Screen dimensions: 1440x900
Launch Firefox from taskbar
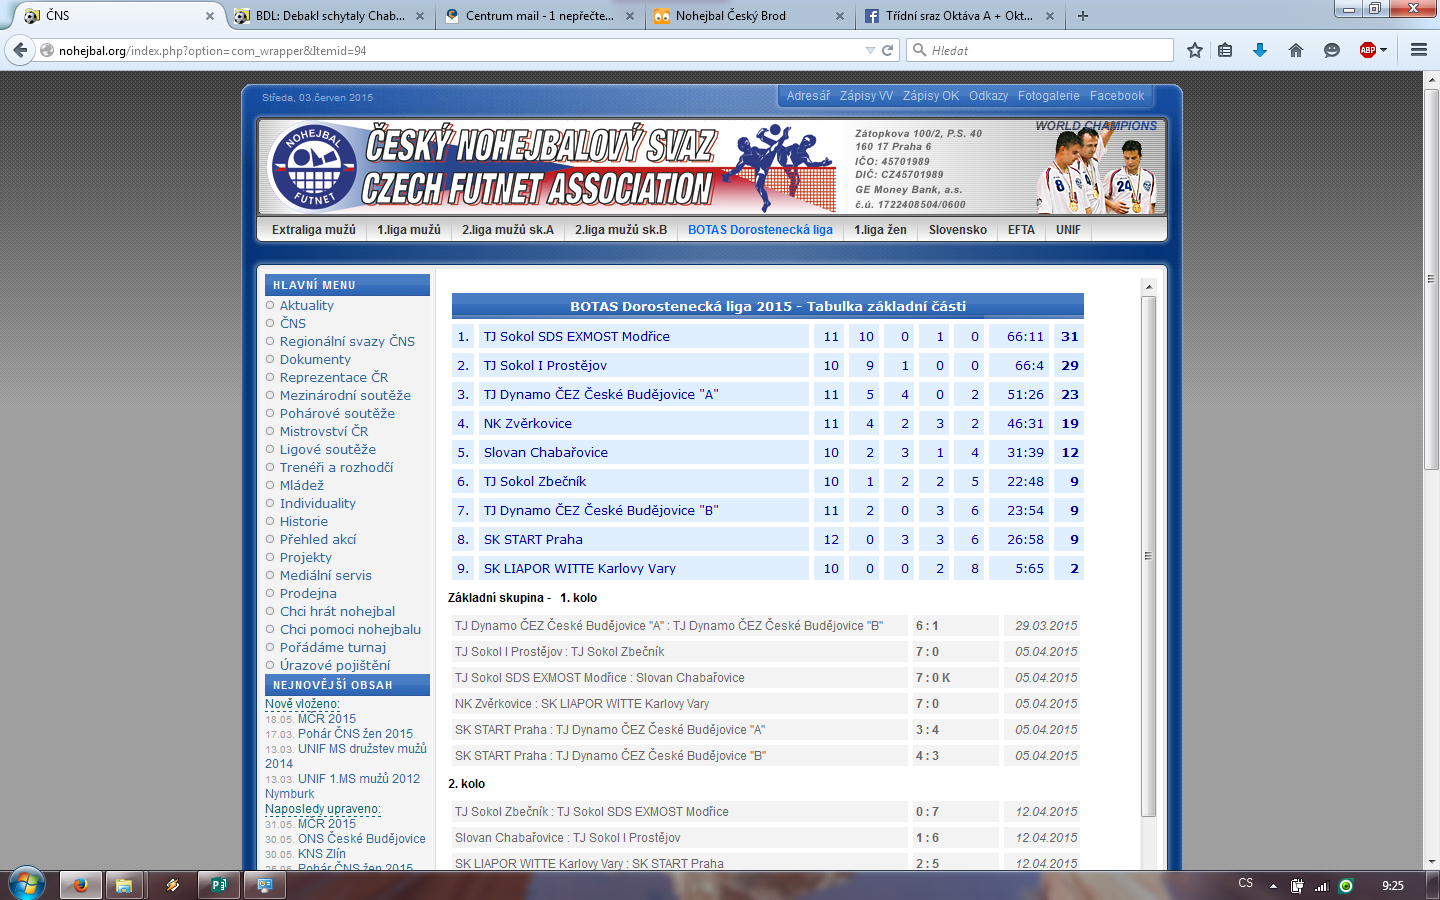coord(80,885)
